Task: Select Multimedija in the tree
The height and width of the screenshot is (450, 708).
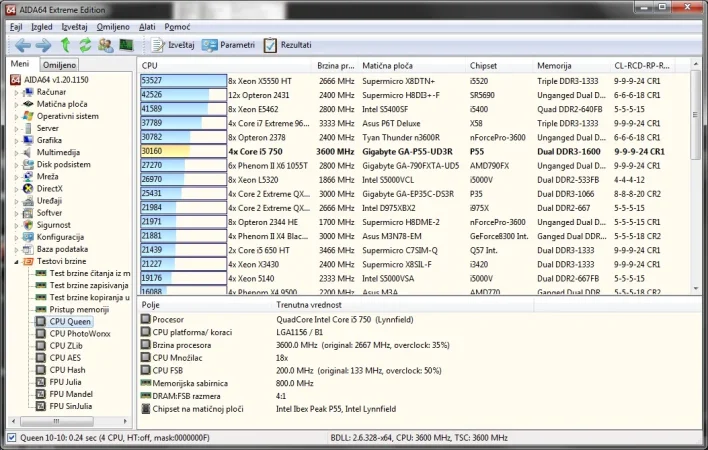Action: 58,153
